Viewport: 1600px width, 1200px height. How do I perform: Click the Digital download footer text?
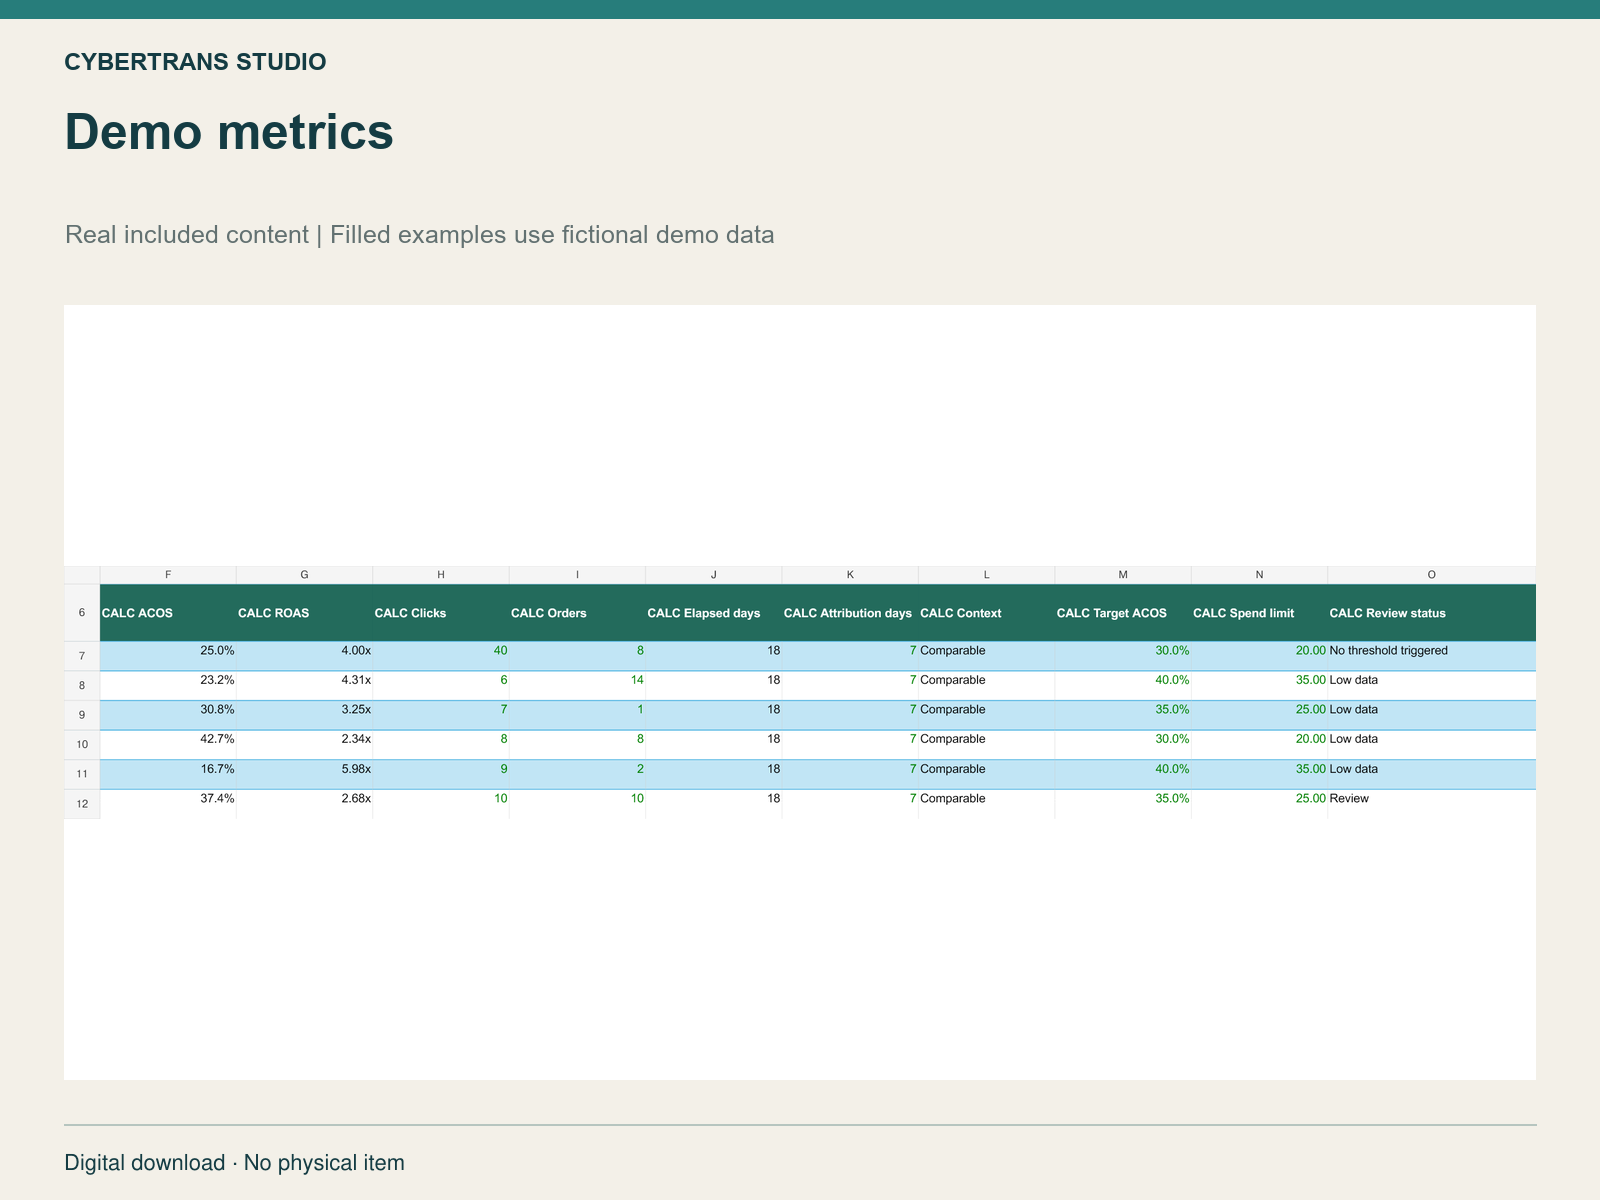pos(234,1163)
